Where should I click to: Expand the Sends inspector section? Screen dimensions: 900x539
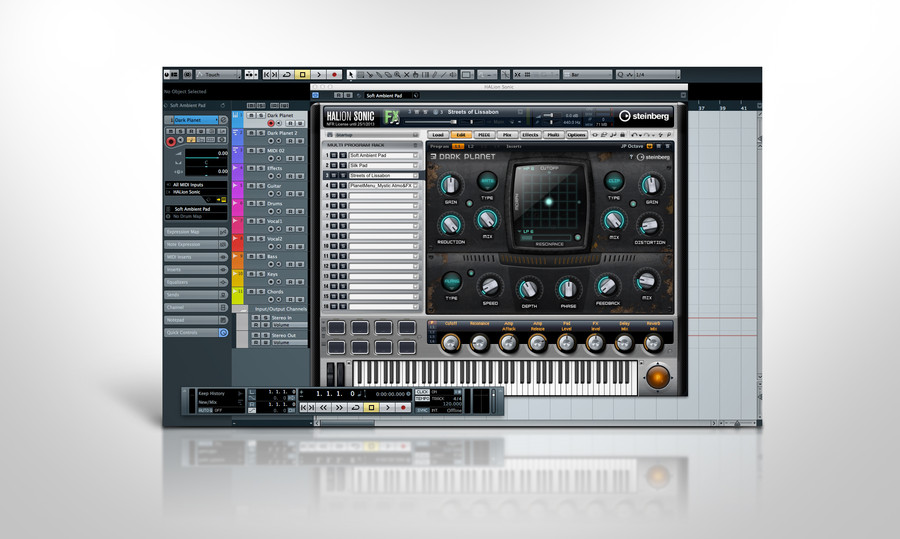click(x=196, y=294)
